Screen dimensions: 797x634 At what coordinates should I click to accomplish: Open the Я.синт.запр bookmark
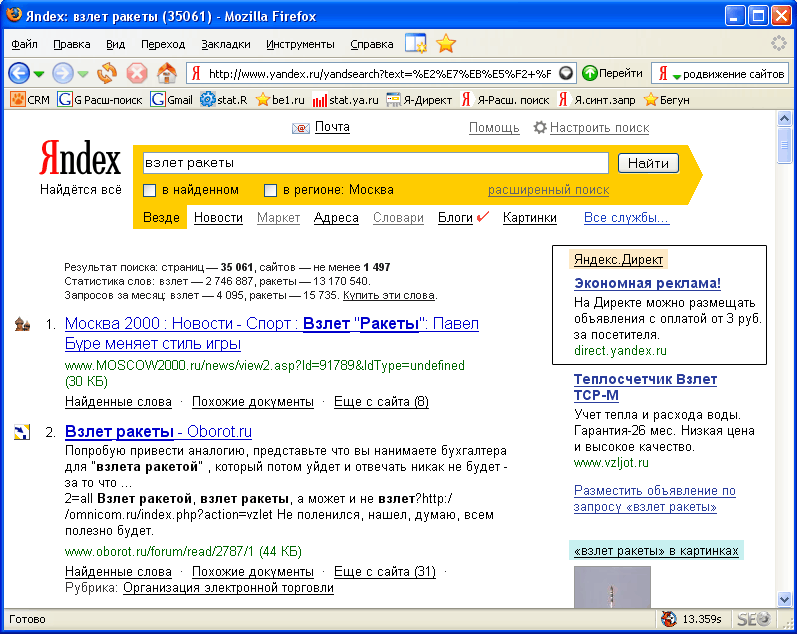tap(596, 100)
